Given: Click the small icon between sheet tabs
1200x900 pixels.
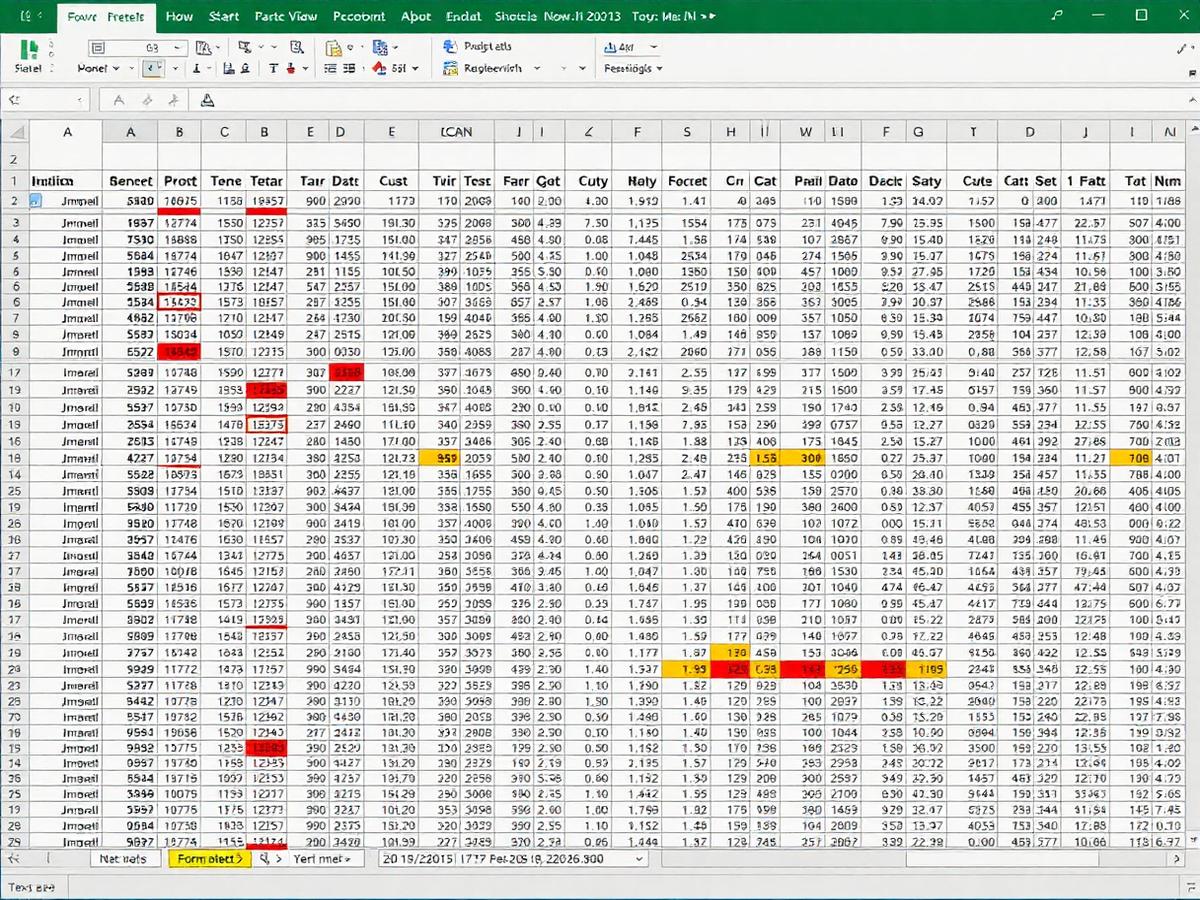Looking at the screenshot, I should 264,858.
